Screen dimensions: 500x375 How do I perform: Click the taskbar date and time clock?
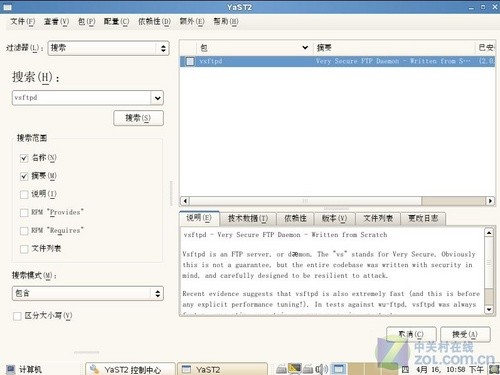449,369
